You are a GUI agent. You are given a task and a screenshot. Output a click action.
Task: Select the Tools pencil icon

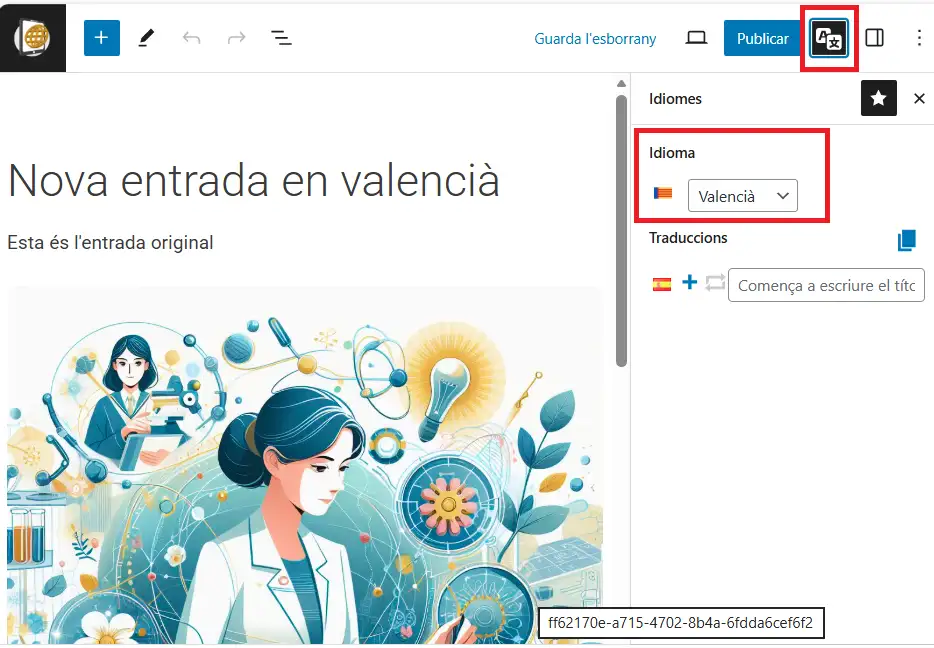tap(146, 38)
